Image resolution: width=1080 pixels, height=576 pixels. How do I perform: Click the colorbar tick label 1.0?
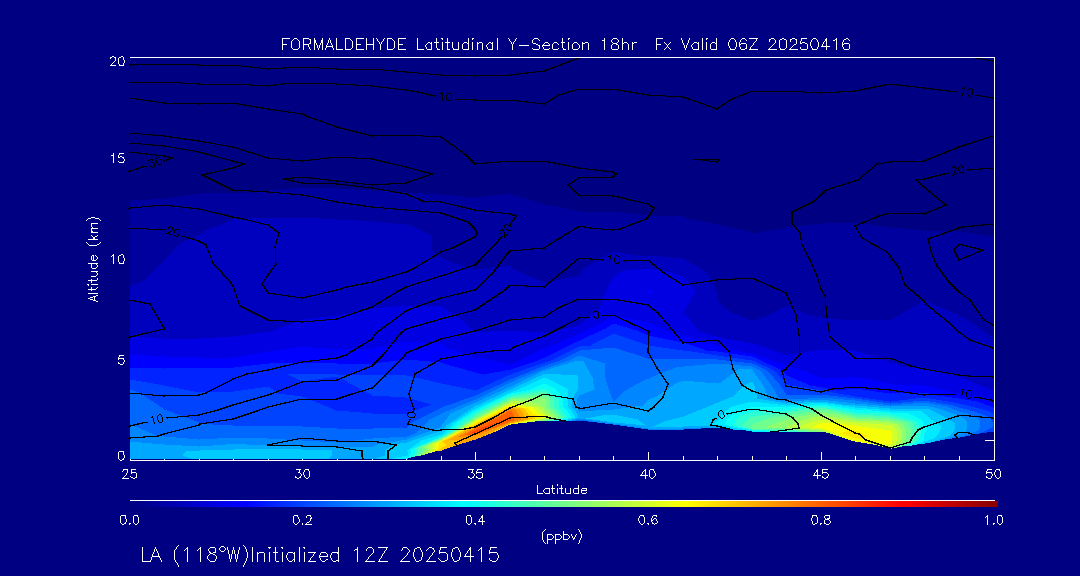994,520
